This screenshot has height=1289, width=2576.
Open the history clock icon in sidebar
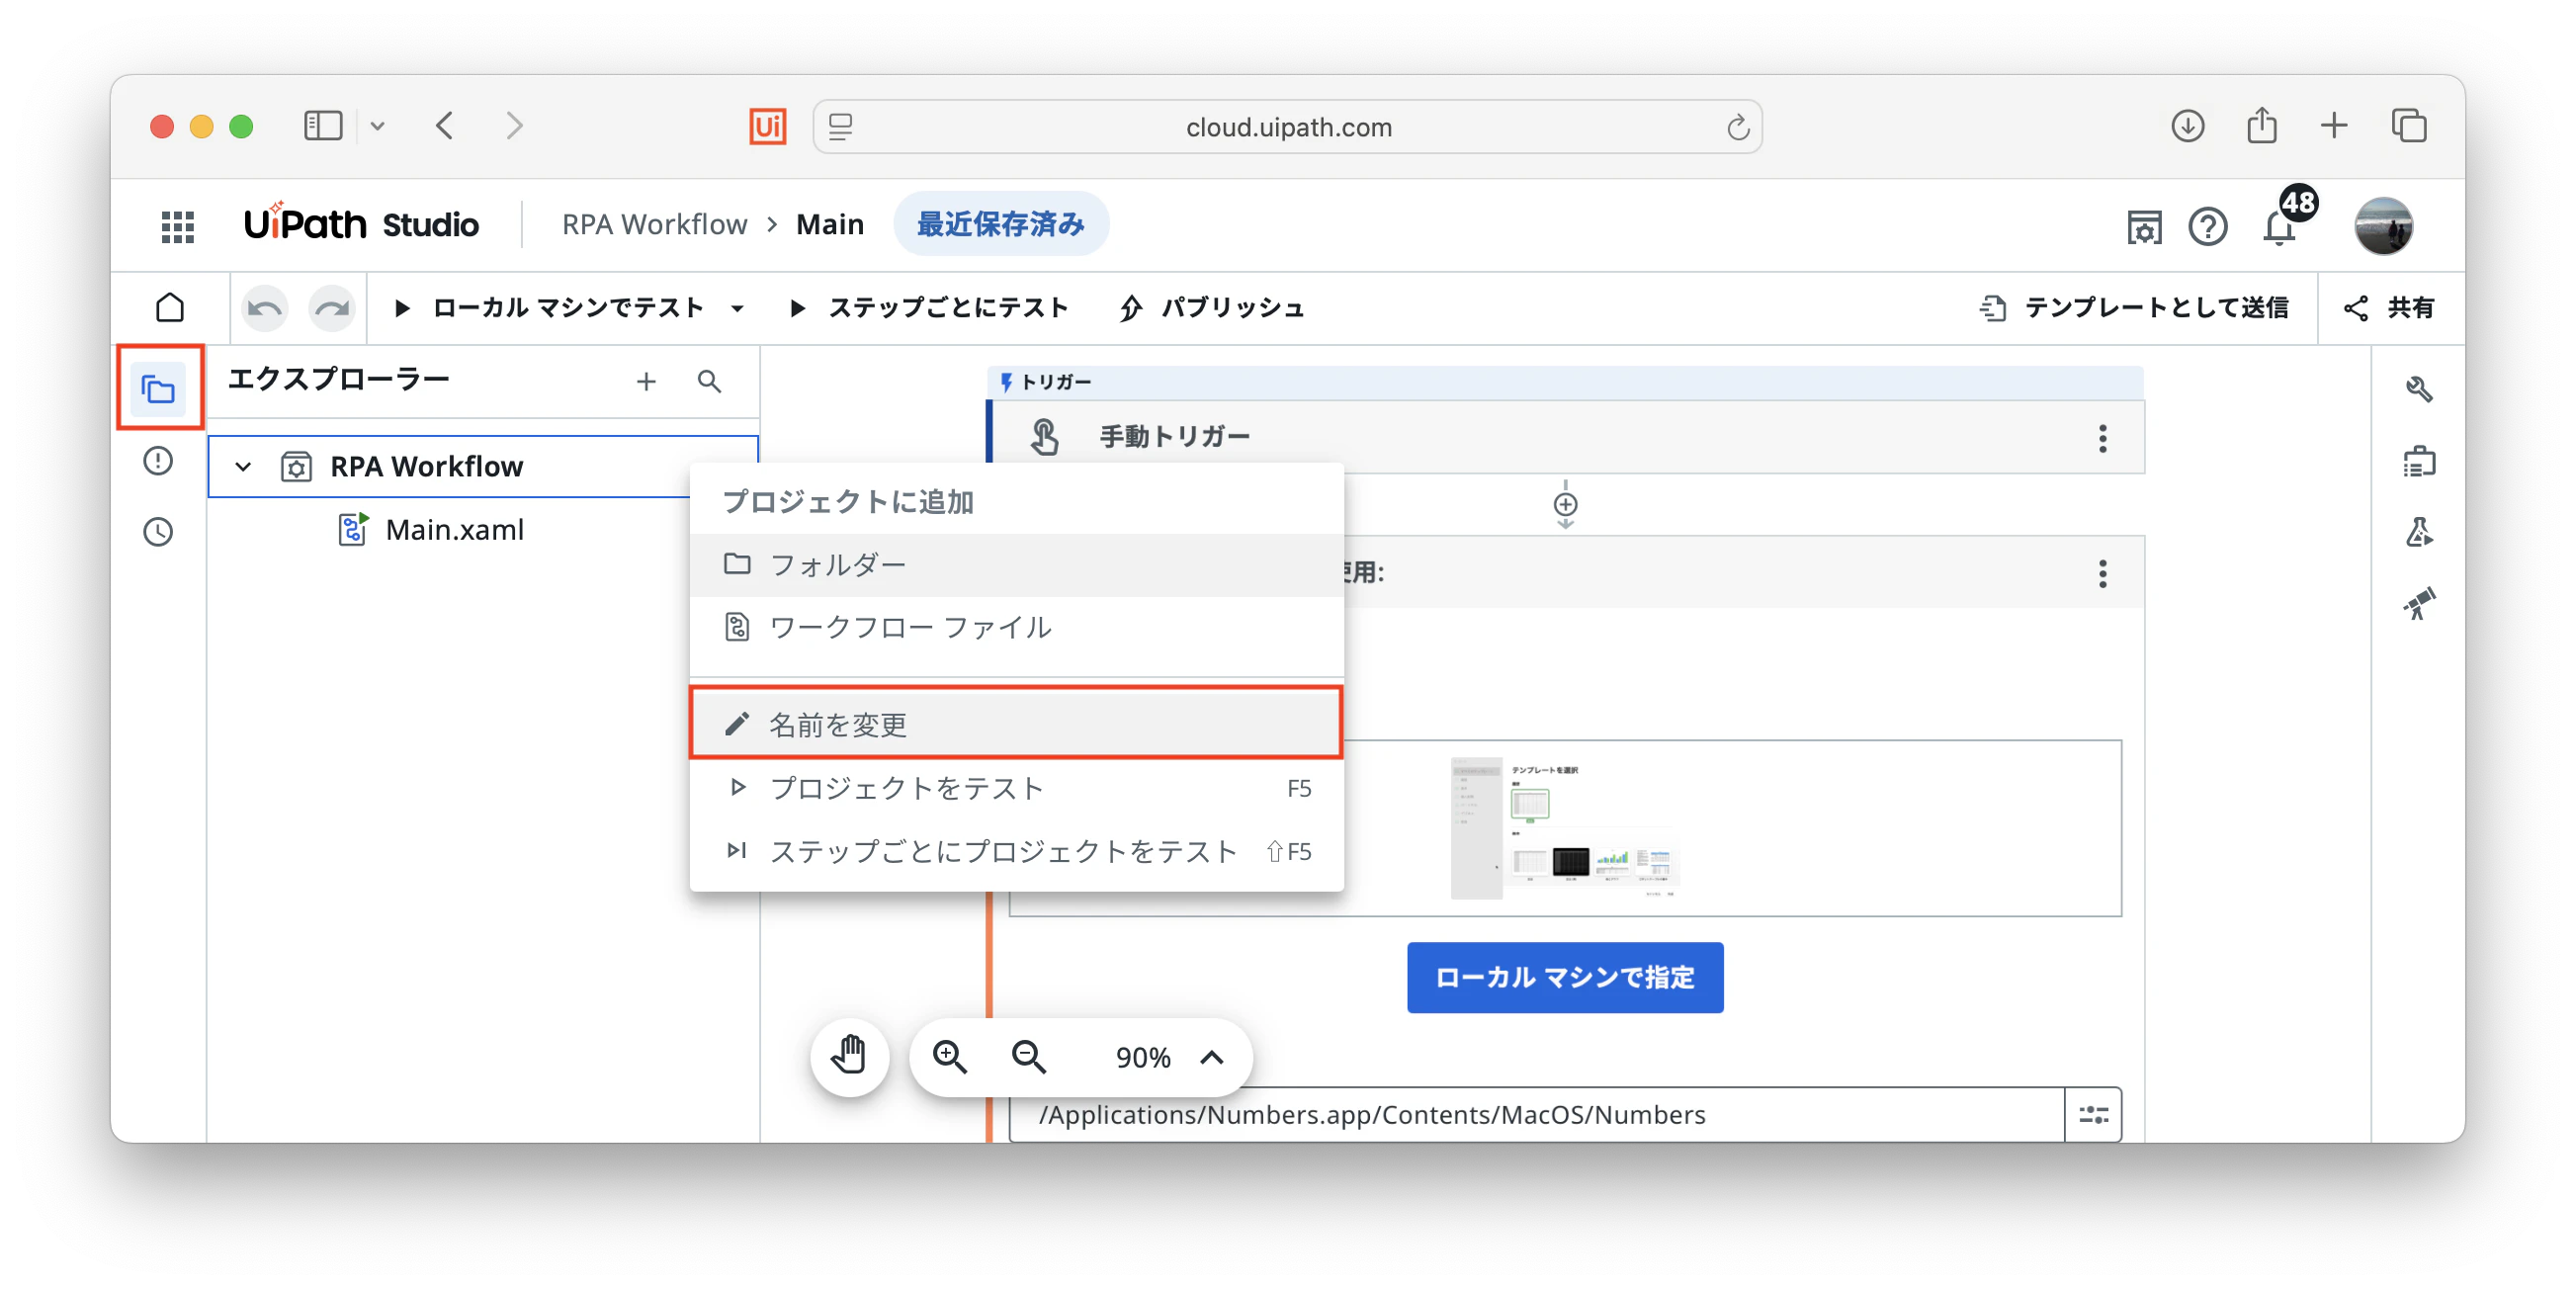click(x=158, y=531)
